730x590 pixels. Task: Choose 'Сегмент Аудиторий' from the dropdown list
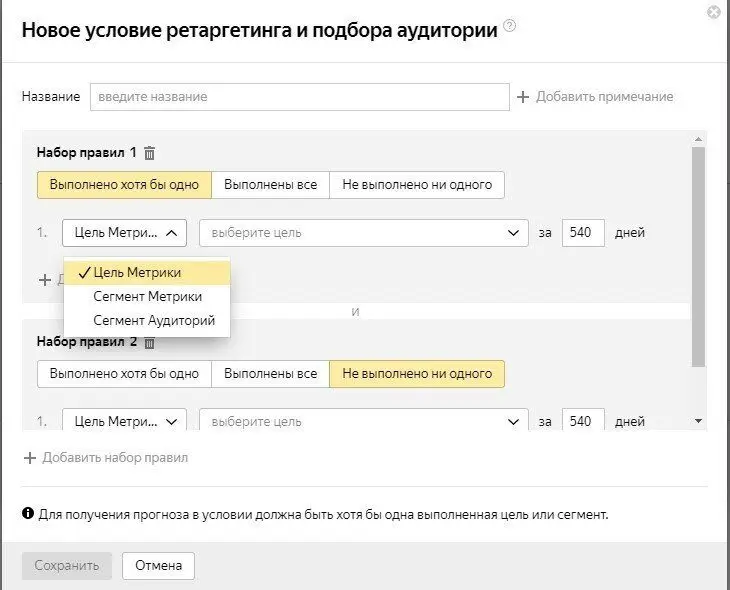tap(147, 320)
